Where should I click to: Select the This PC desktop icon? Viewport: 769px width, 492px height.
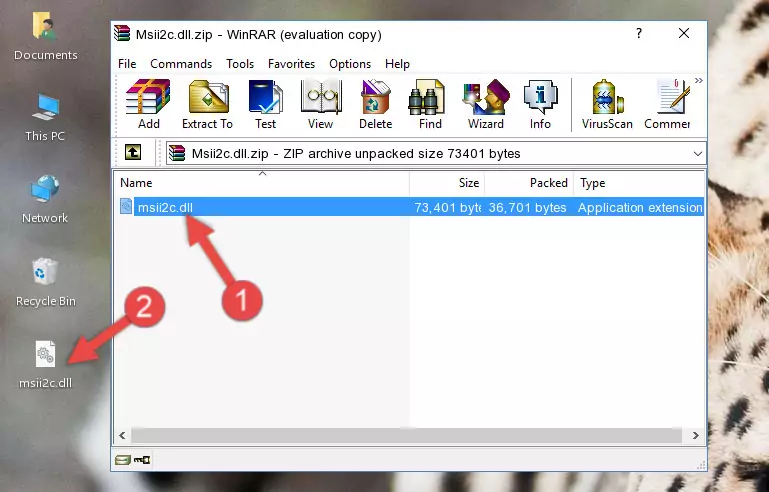pyautogui.click(x=45, y=118)
